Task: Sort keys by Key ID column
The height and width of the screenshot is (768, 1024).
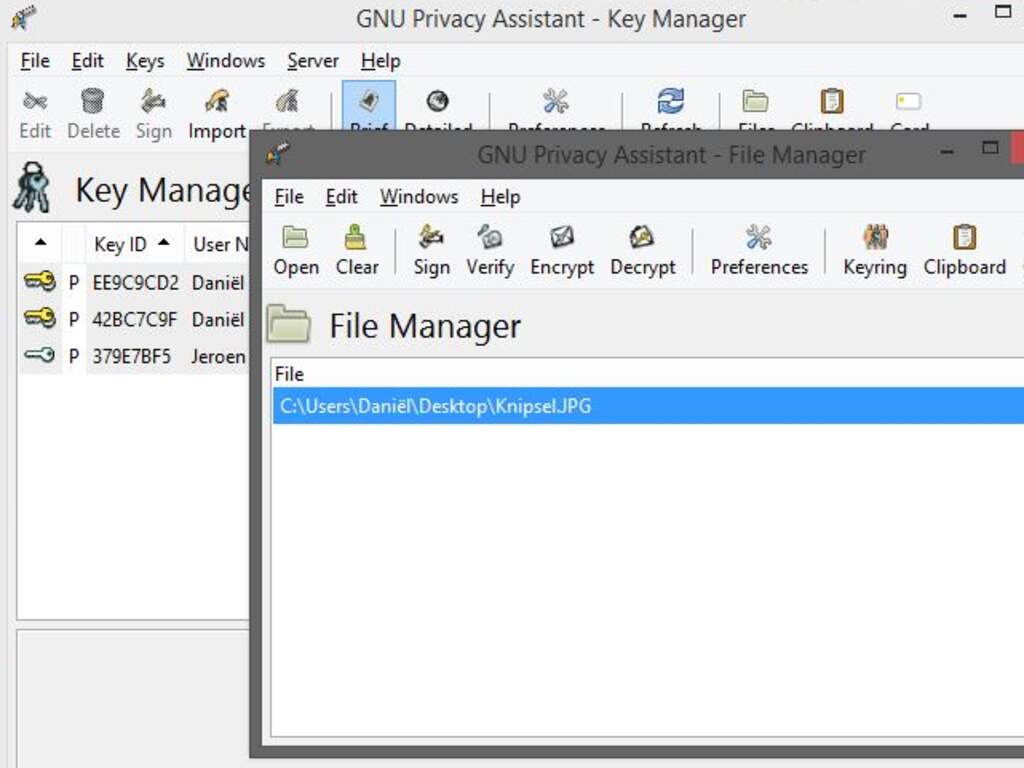Action: [134, 244]
